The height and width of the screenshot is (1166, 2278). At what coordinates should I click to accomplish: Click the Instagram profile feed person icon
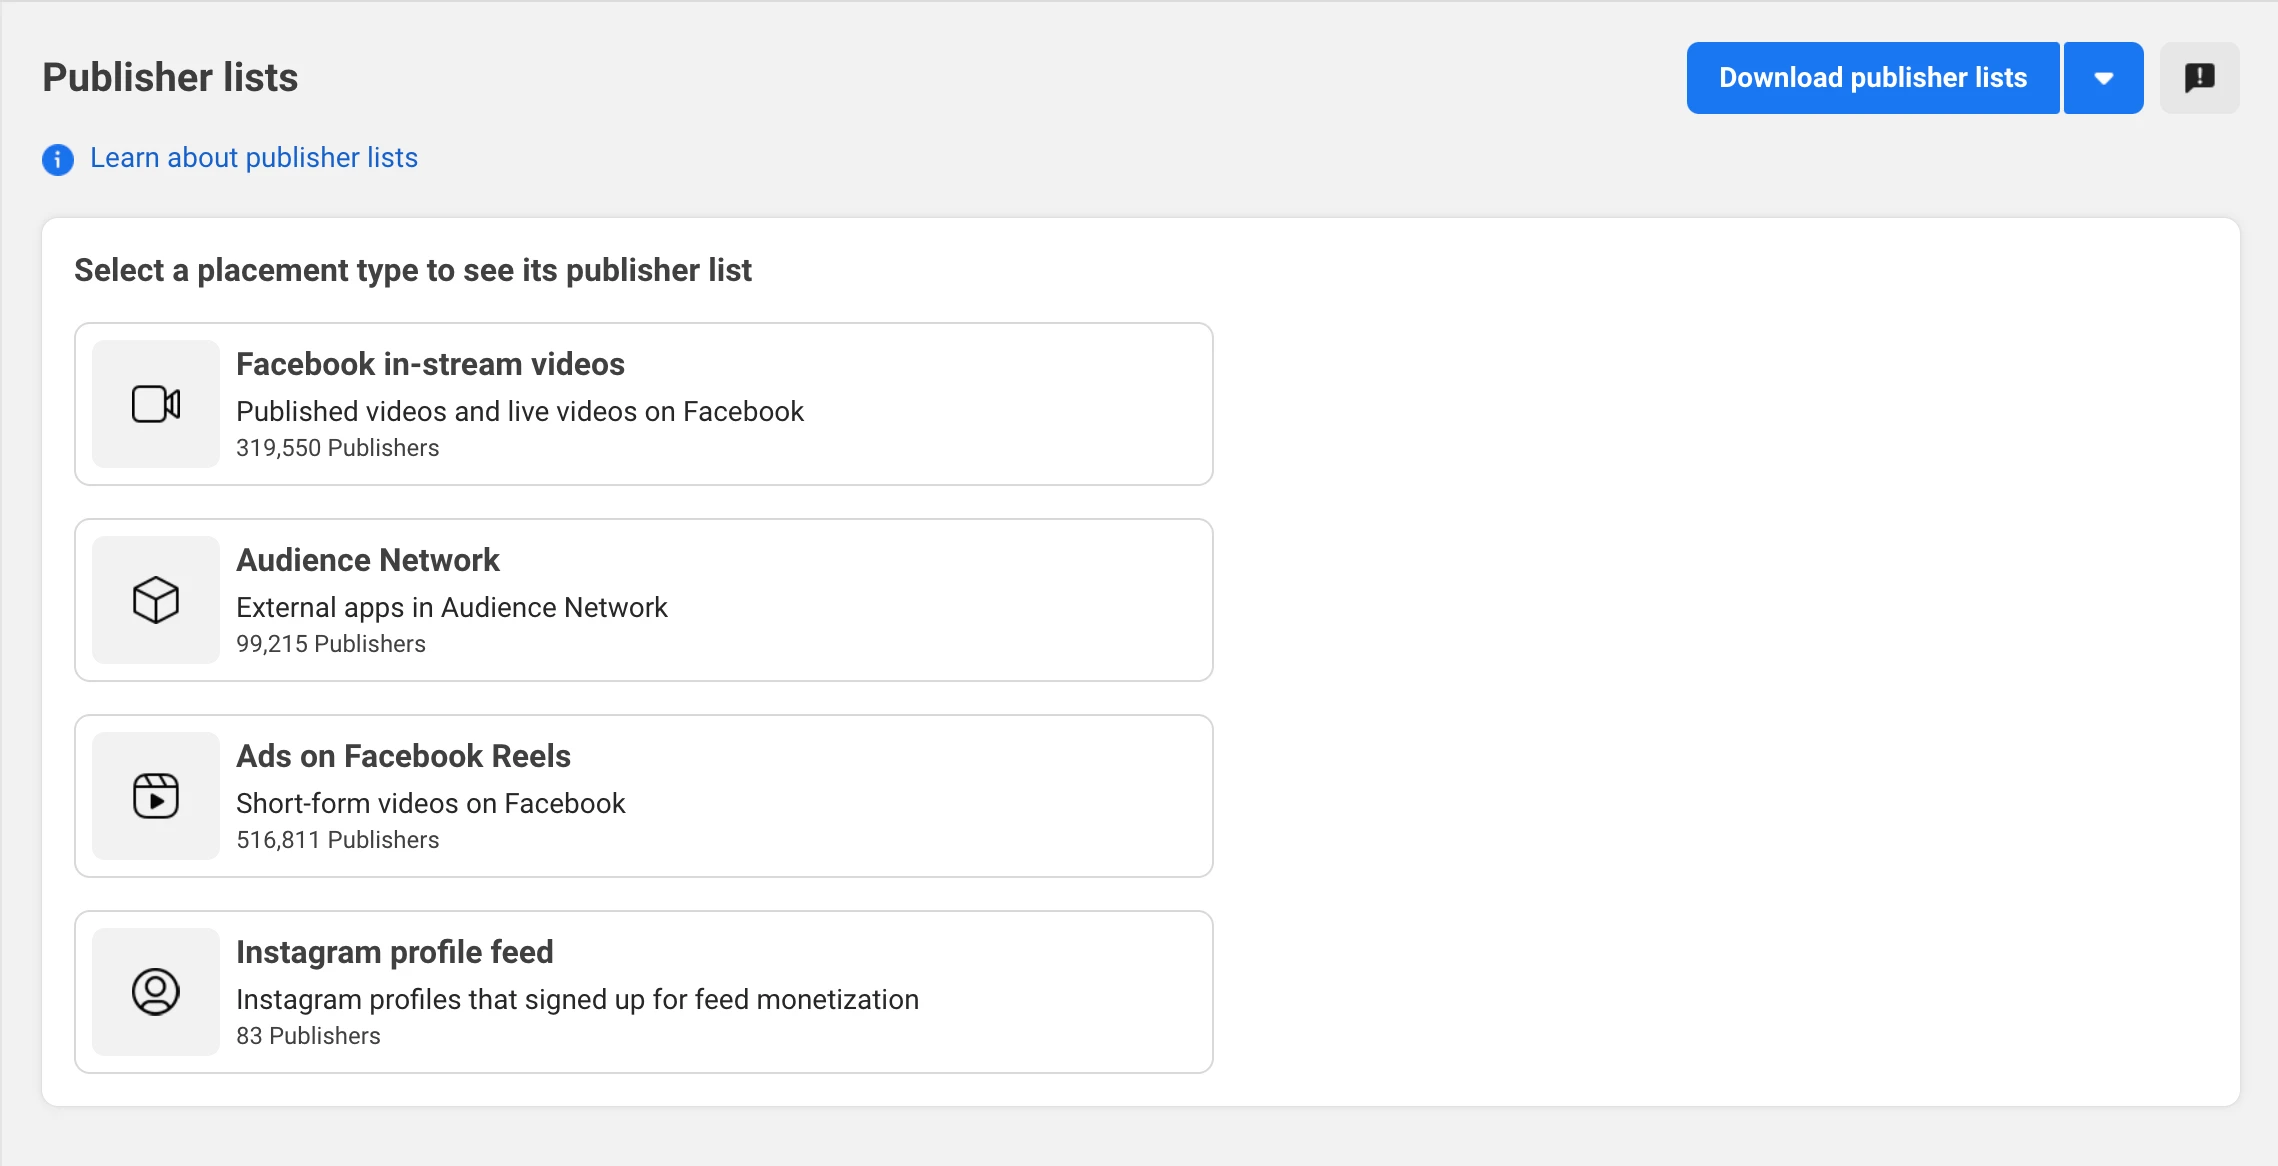click(x=156, y=992)
